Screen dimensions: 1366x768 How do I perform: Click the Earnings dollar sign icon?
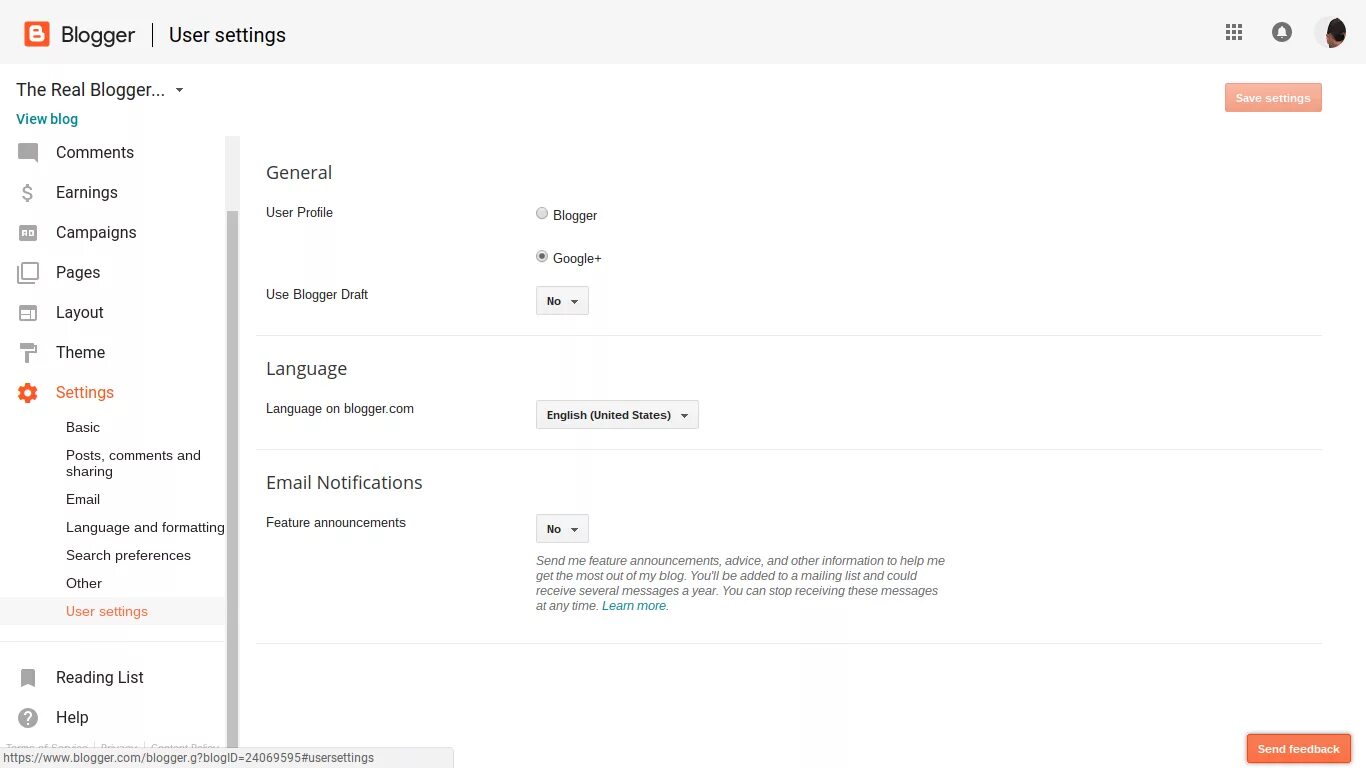coord(28,193)
